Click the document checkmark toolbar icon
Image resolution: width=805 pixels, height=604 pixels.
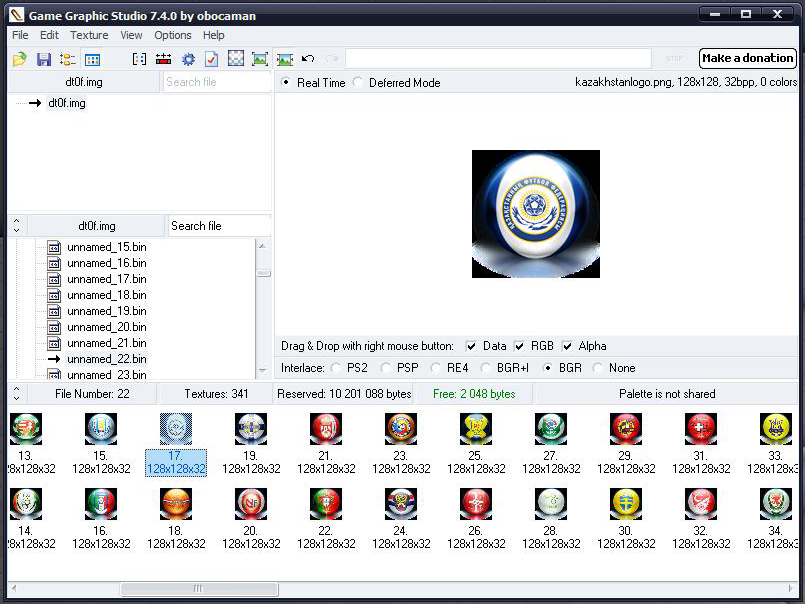click(x=212, y=59)
